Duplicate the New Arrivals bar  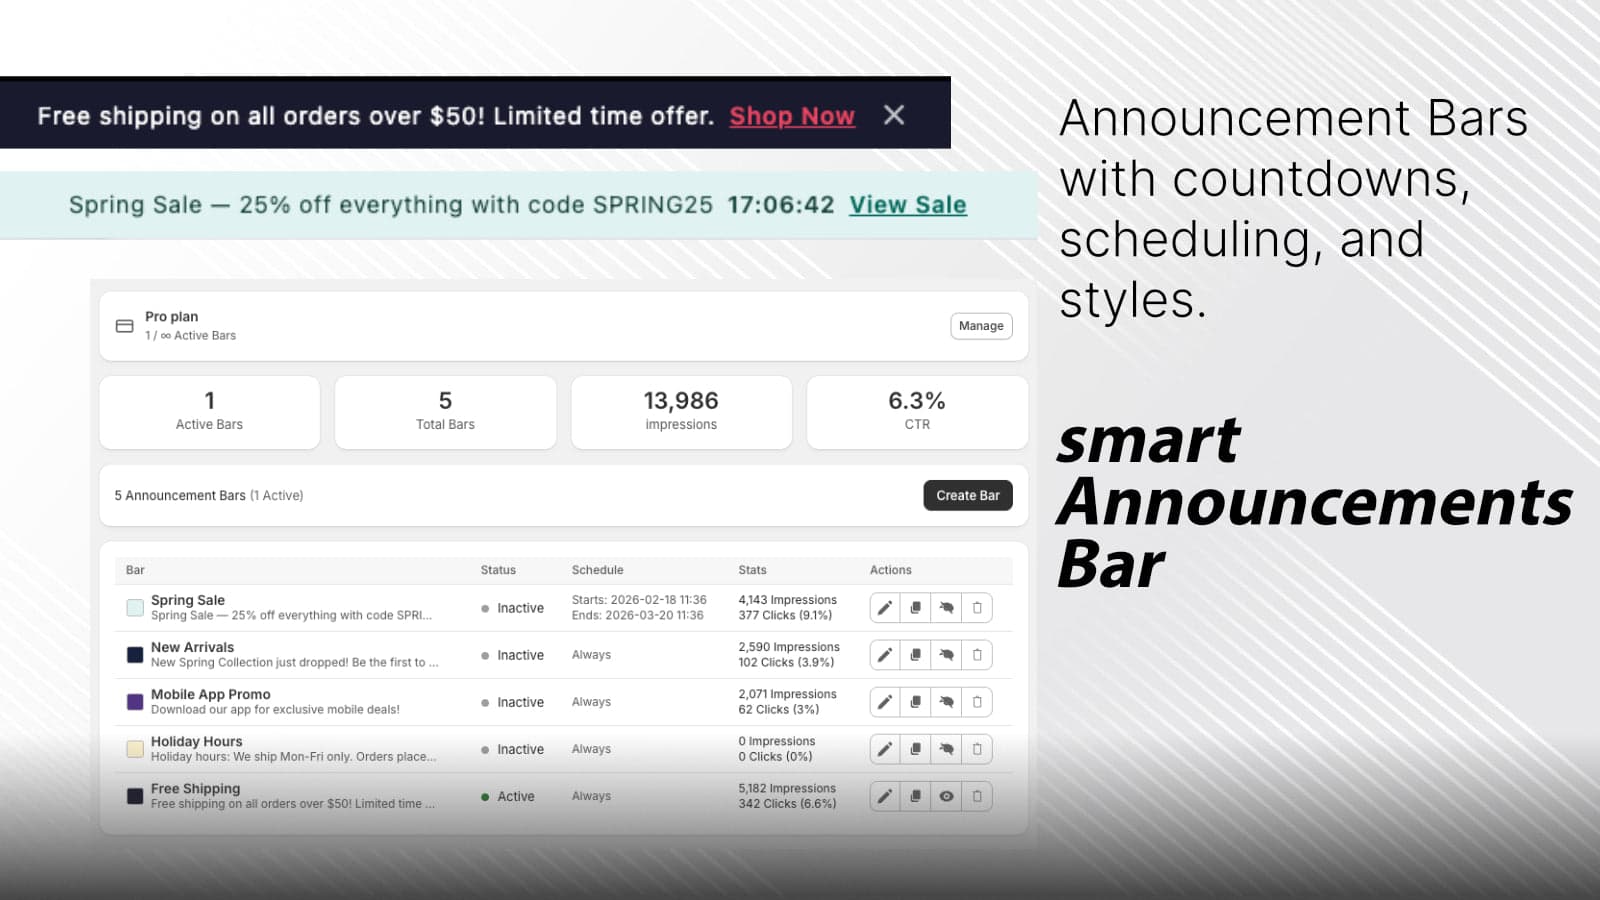[x=916, y=655]
